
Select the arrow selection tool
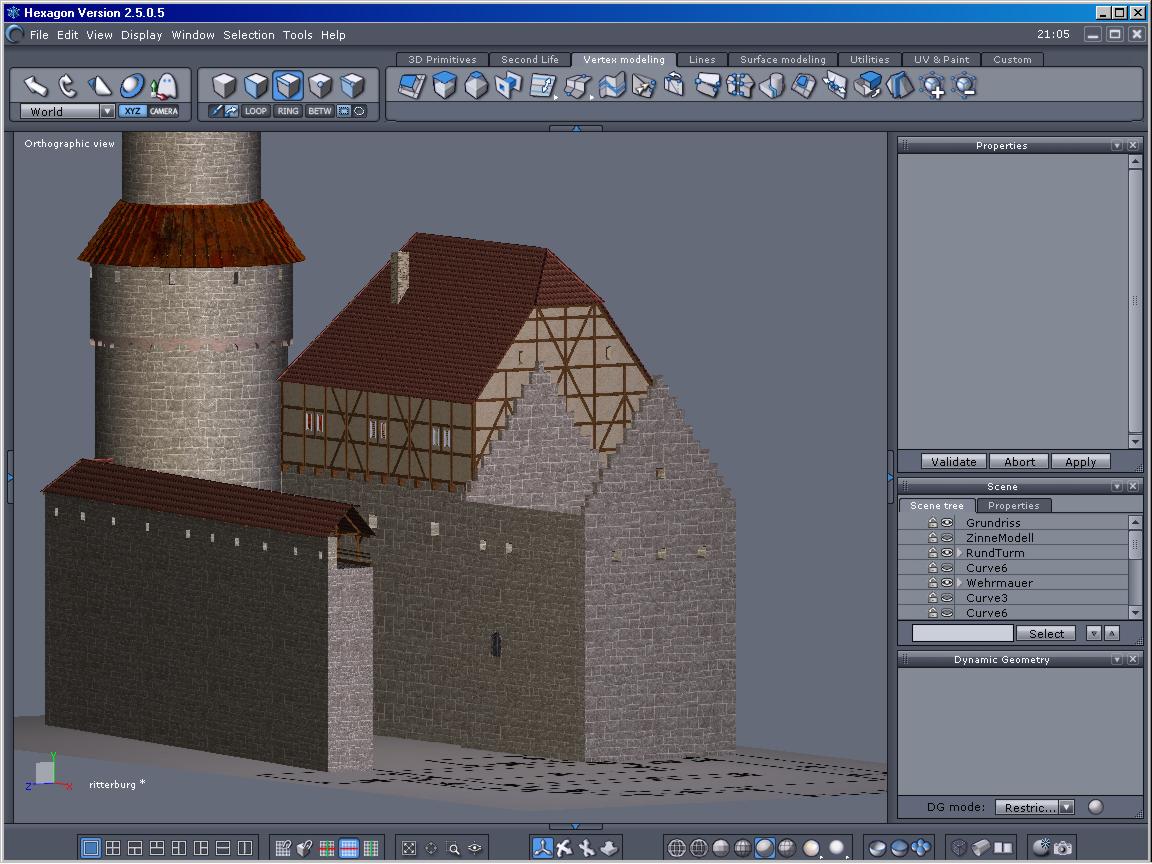37,85
